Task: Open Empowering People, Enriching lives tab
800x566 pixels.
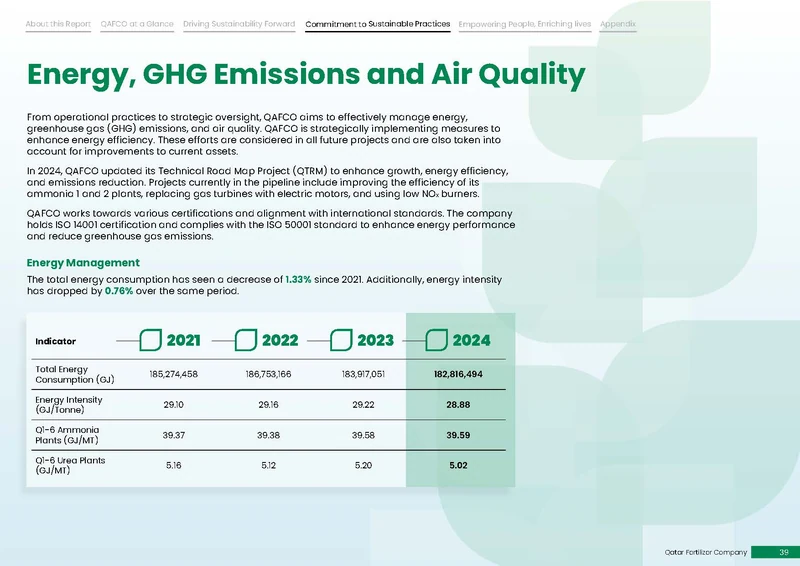Action: click(524, 24)
